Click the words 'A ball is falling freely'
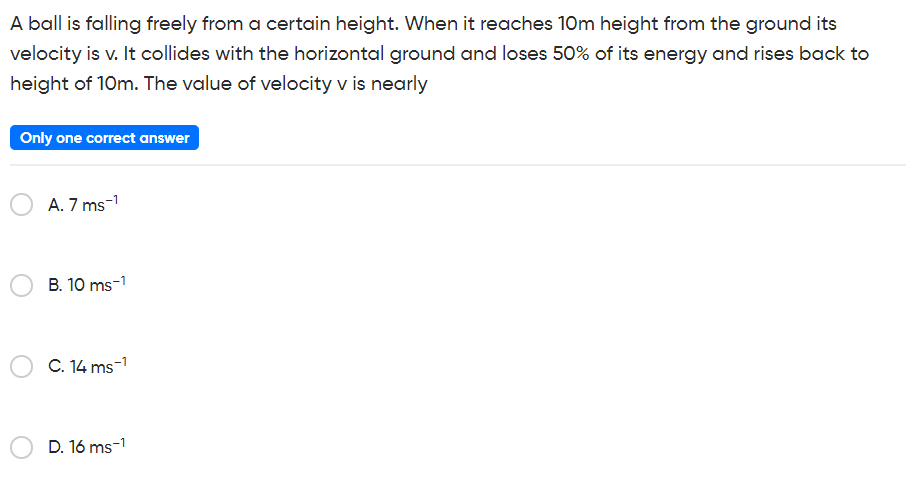Image resolution: width=924 pixels, height=481 pixels. tap(103, 24)
